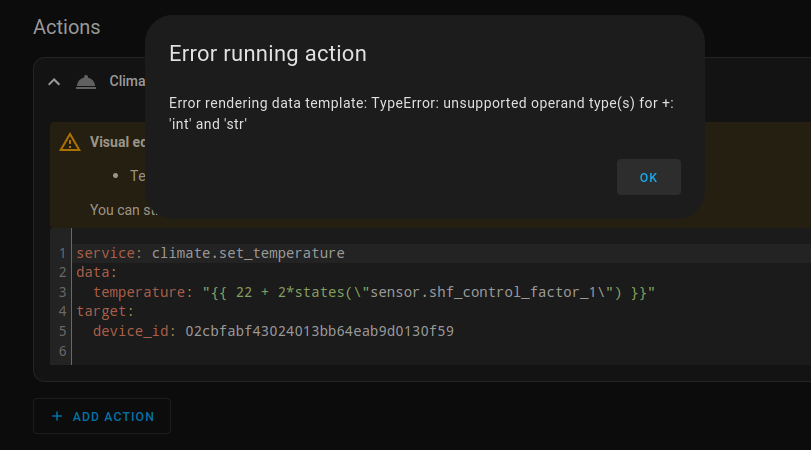Click the 'Error running action' dialog title
811x450 pixels.
(x=267, y=54)
